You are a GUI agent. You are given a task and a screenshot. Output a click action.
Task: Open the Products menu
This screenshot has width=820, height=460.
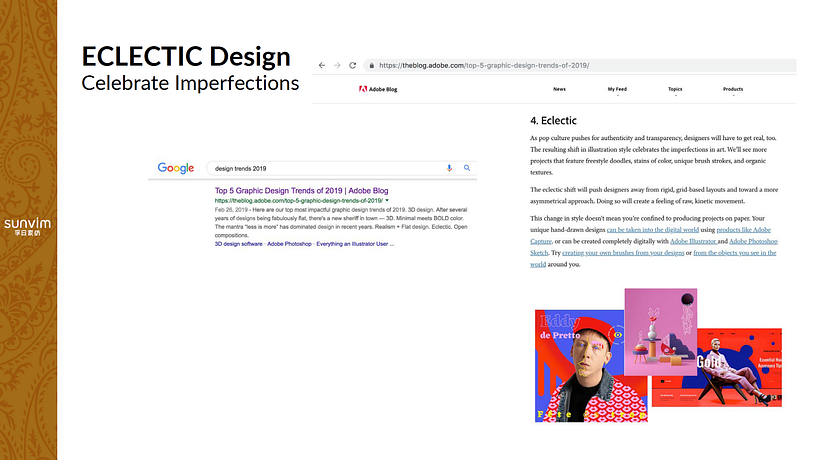point(733,89)
